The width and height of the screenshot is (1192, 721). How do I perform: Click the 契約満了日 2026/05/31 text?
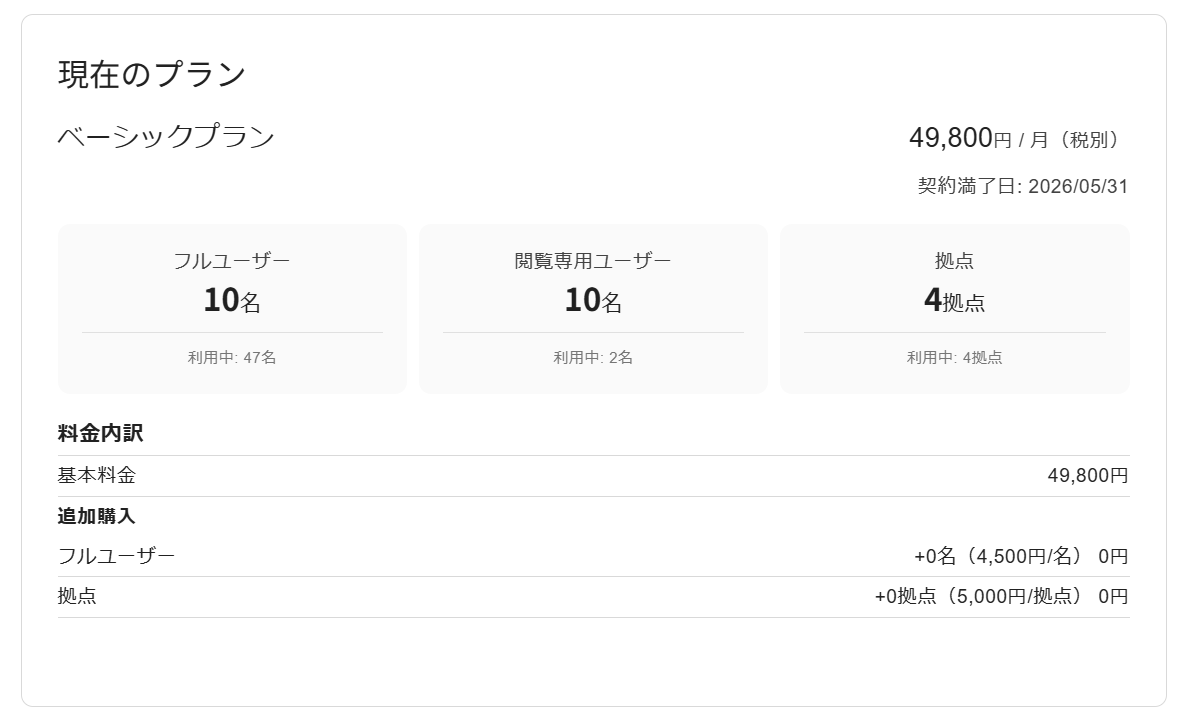coord(1022,186)
